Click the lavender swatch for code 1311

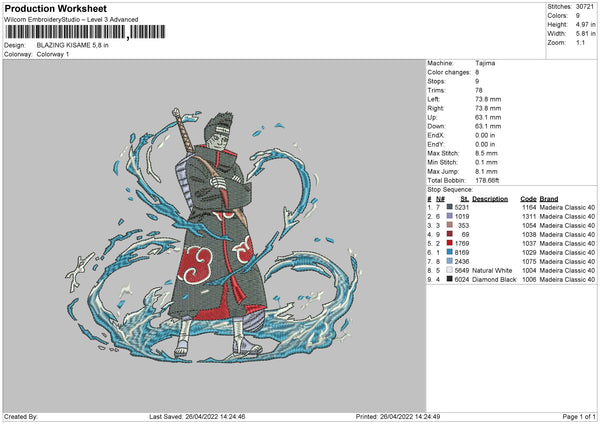(450, 216)
